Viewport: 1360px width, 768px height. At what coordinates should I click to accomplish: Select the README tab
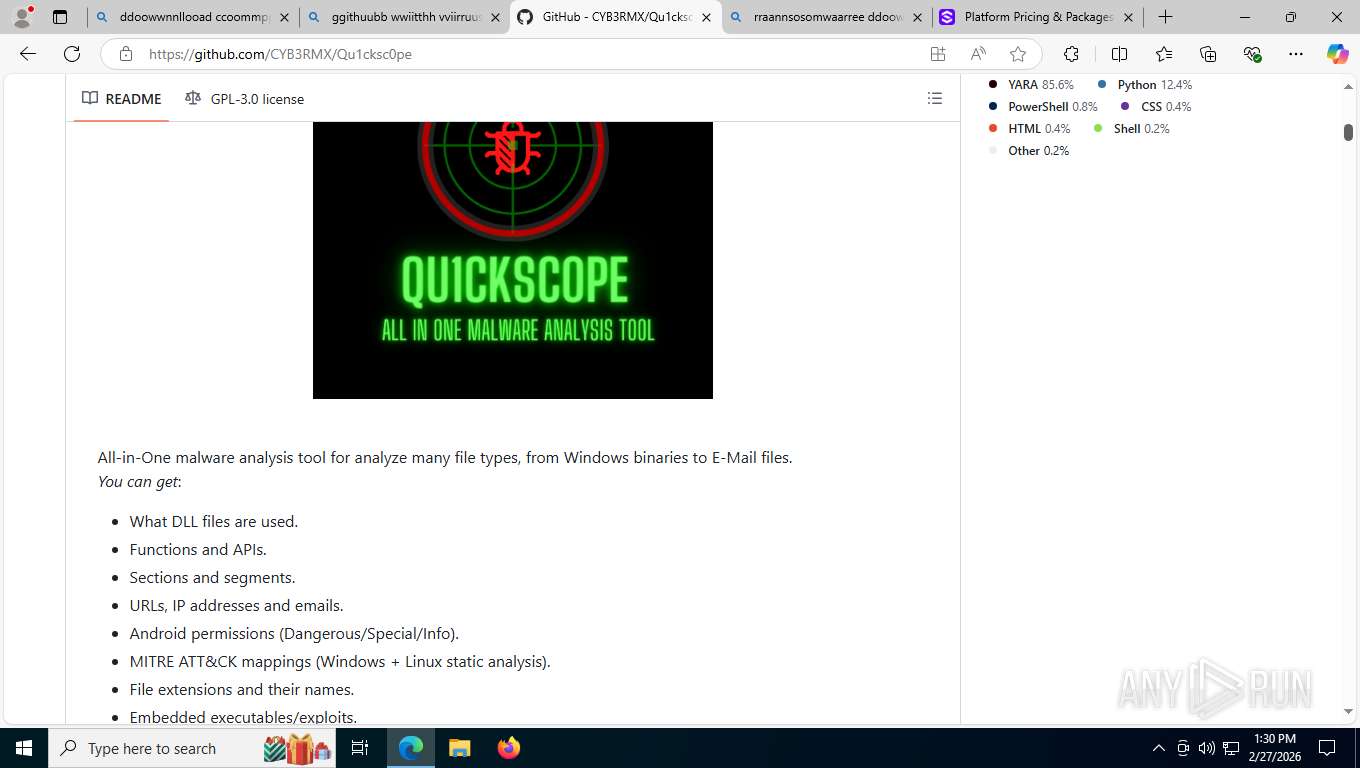pyautogui.click(x=121, y=98)
